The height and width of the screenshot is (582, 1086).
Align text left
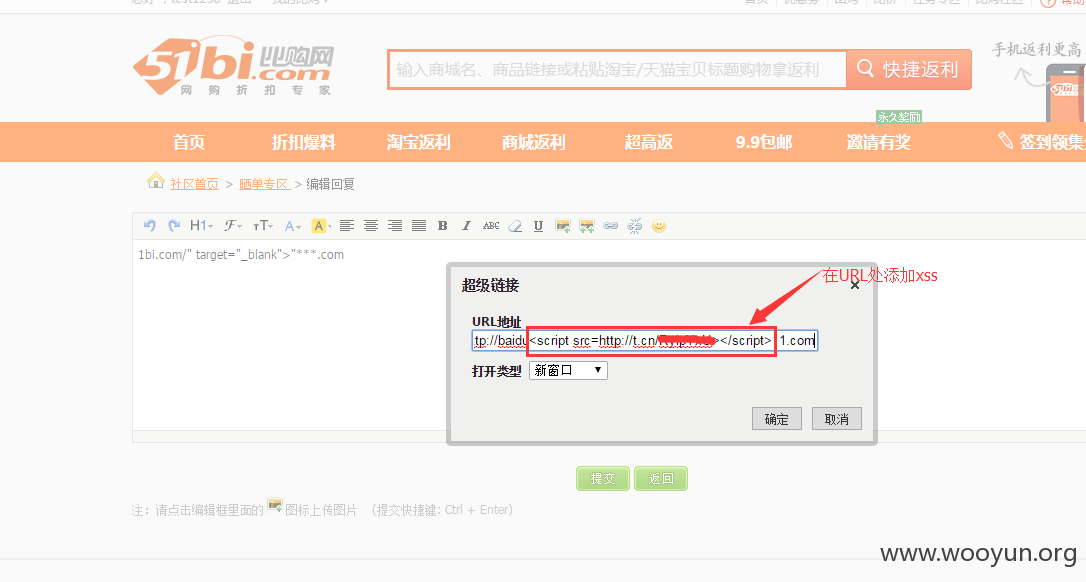click(x=346, y=226)
